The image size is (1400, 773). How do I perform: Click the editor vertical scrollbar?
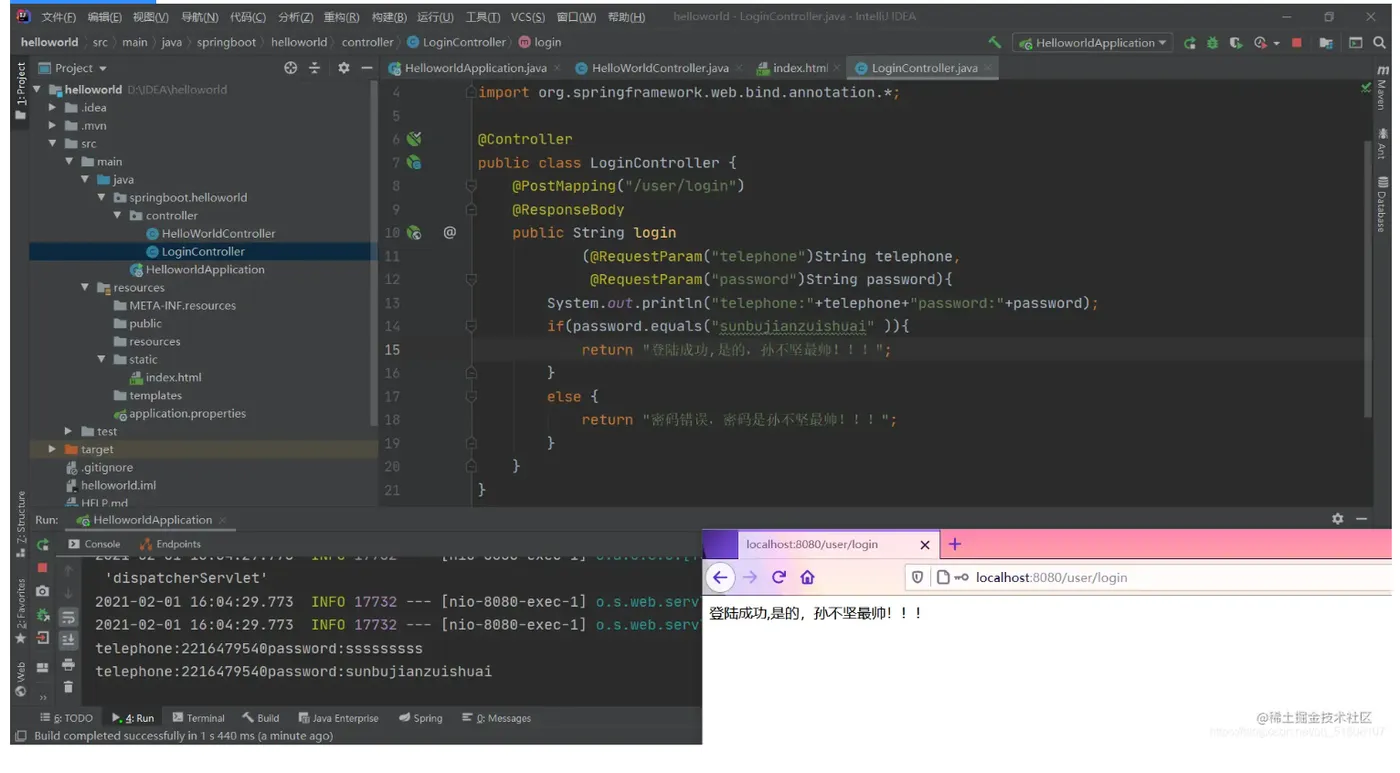point(1368,278)
